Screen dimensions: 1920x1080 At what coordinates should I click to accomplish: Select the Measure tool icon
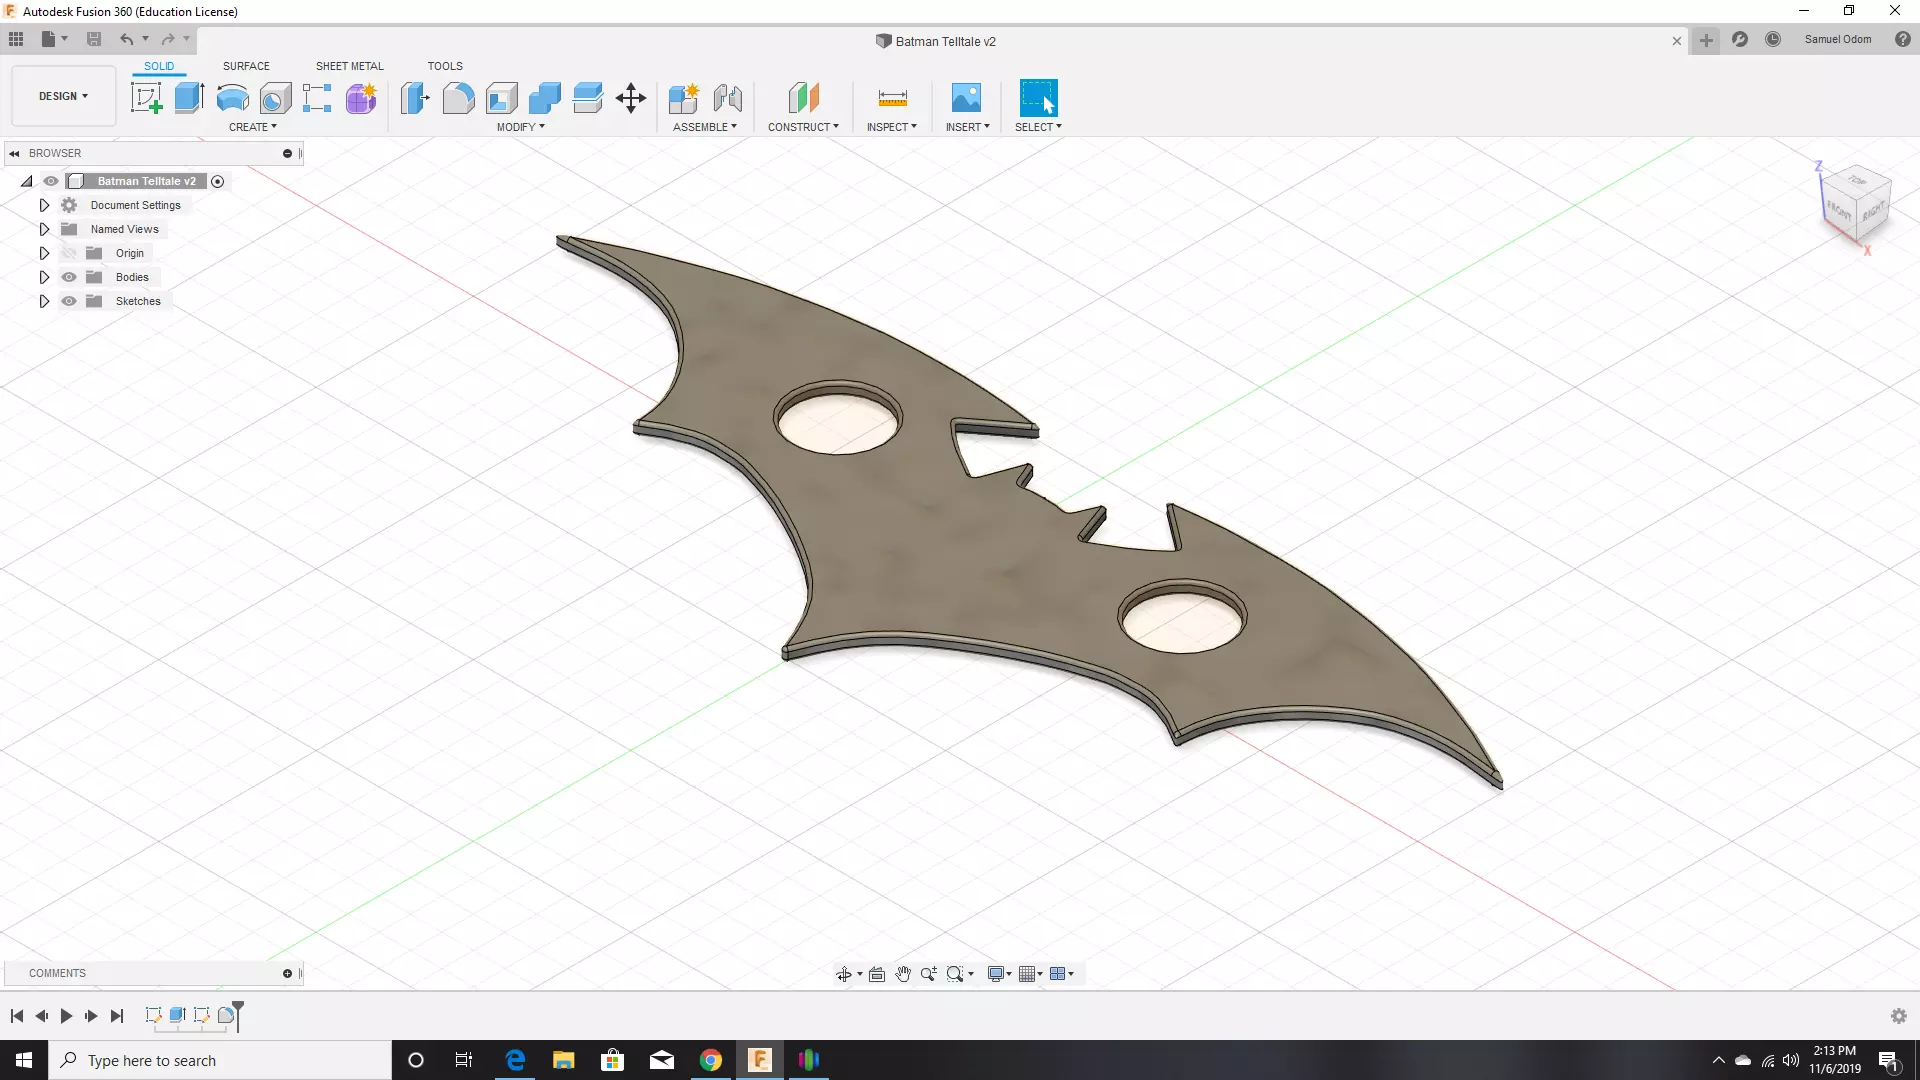(892, 98)
